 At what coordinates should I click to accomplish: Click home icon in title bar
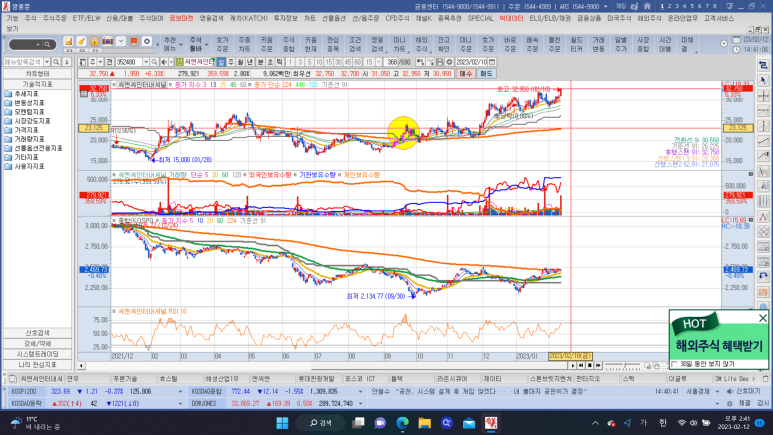[x=647, y=6]
